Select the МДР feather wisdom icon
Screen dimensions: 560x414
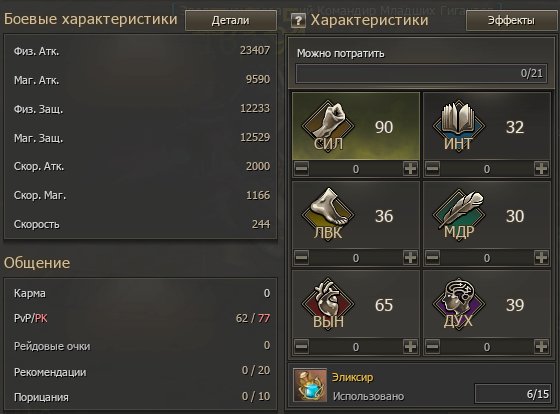(x=459, y=214)
